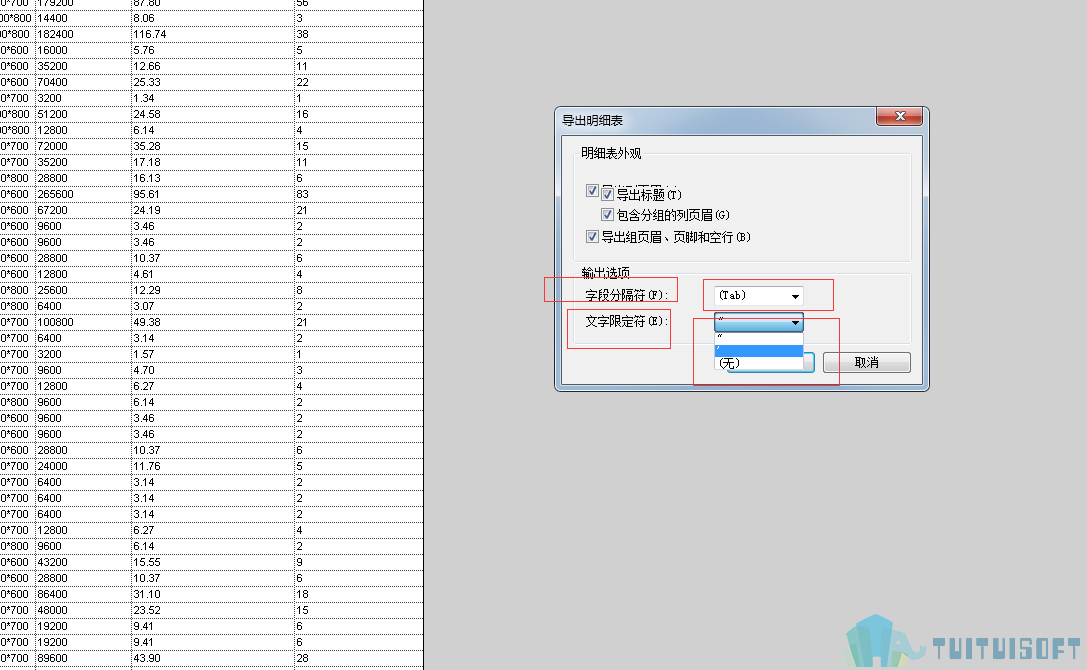Select the cell containing 1.34
The image size is (1087, 670).
213,98
